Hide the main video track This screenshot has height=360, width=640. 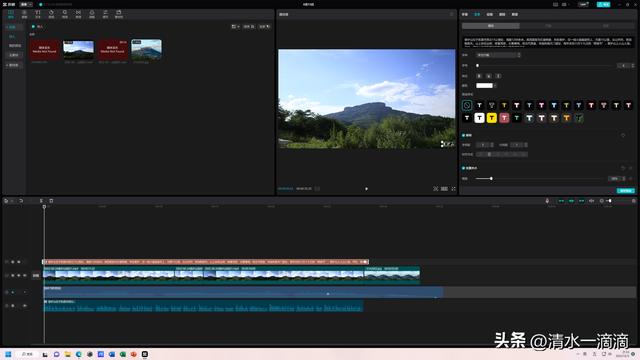pos(18,276)
